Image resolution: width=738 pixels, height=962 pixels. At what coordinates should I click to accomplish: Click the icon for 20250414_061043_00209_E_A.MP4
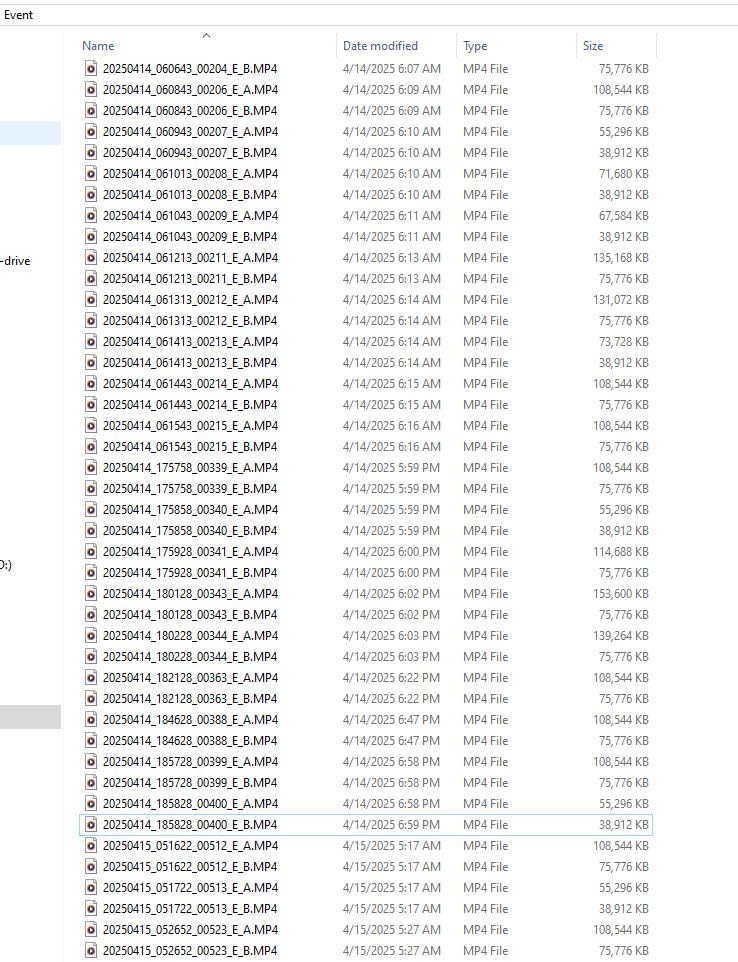click(91, 216)
